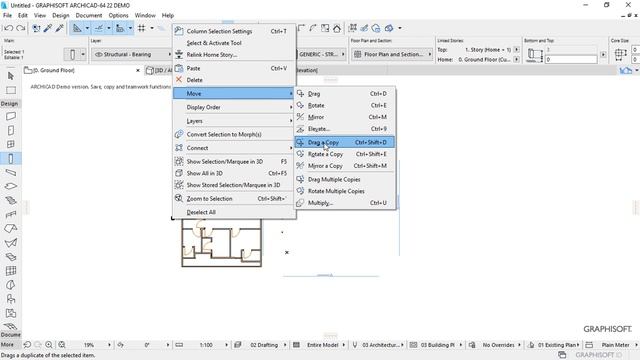Screen dimensions: 640x360
Task: Open the File menu
Action: [7, 16]
